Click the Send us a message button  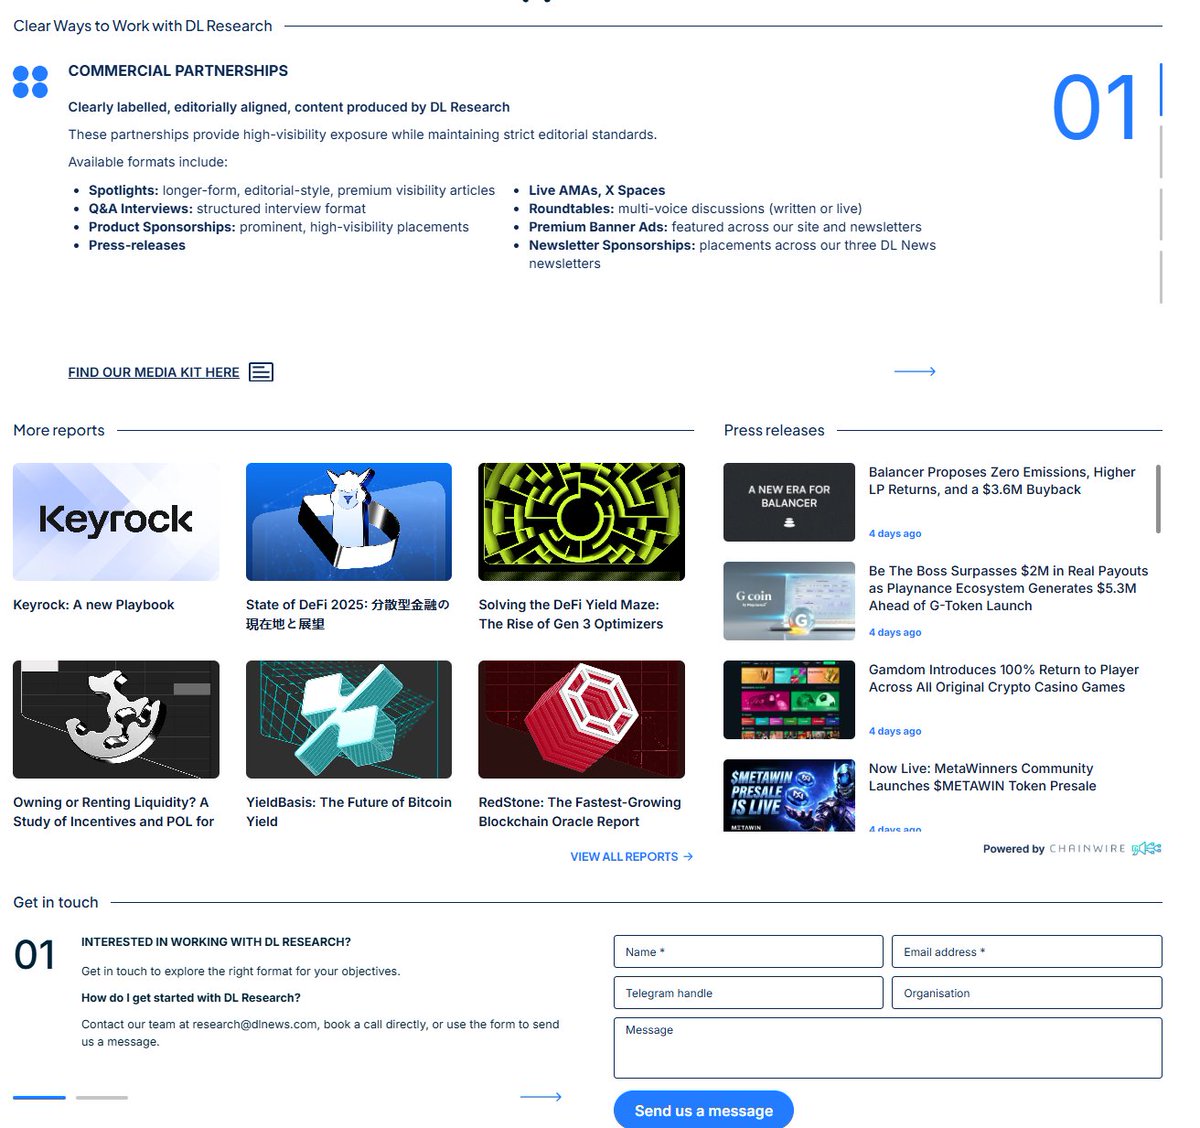pyautogui.click(x=703, y=1110)
